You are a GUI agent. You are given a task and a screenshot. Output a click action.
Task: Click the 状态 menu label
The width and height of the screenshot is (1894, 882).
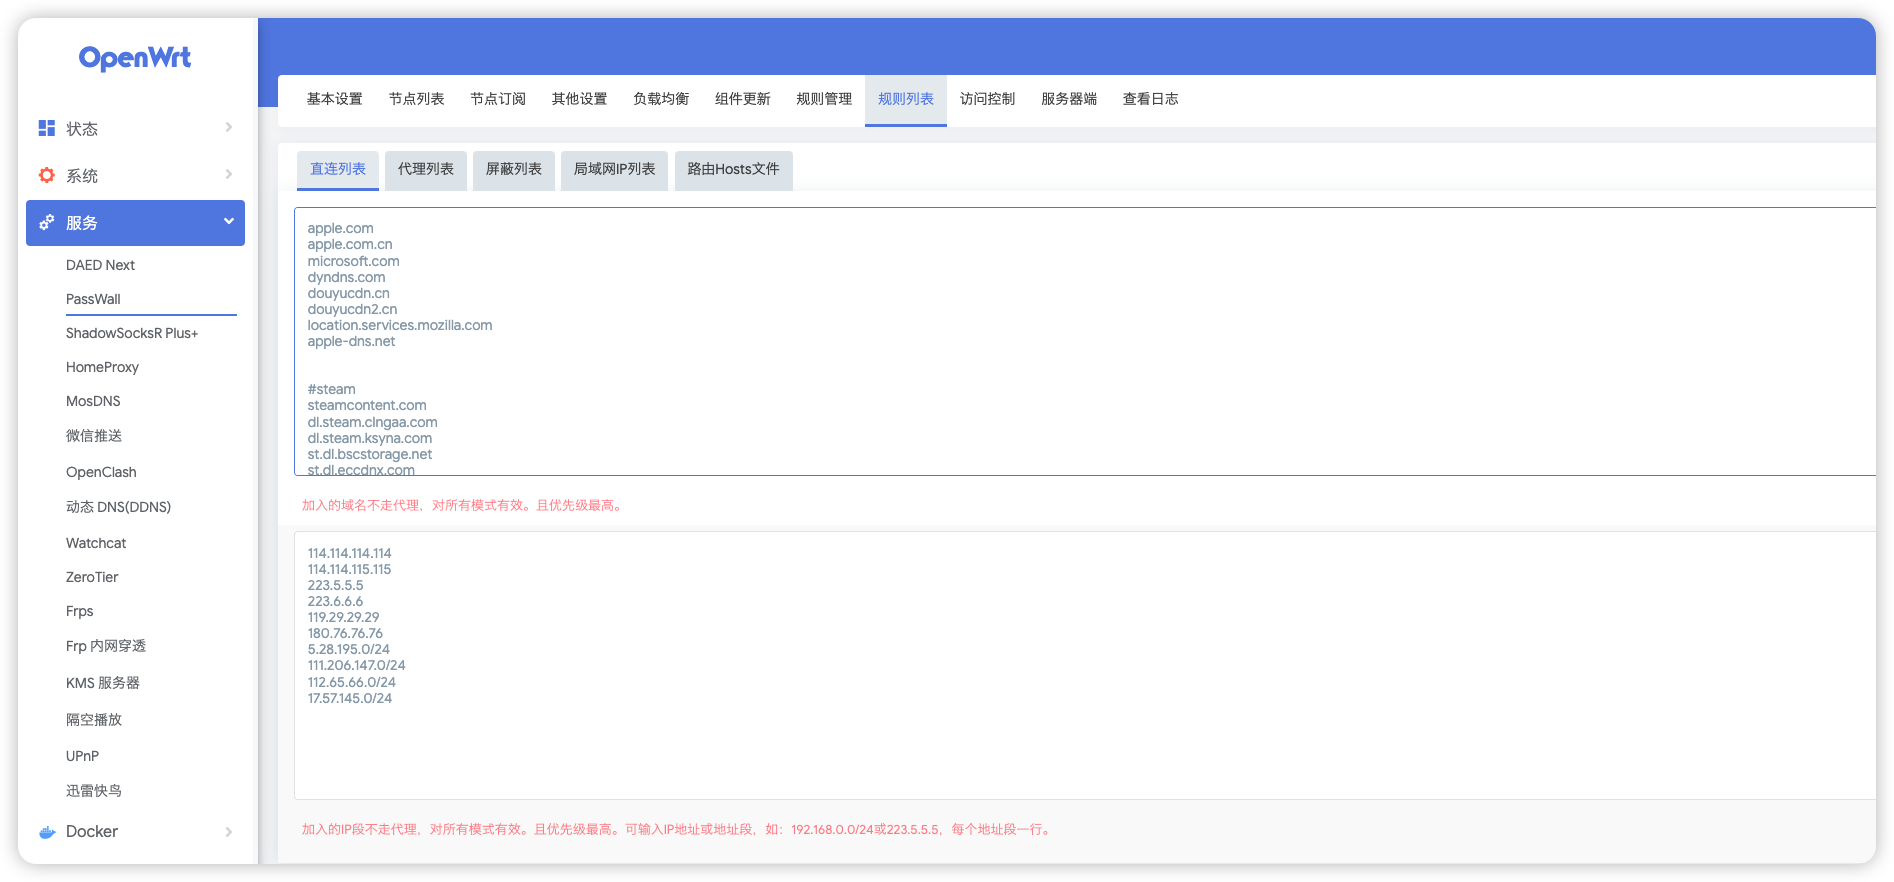[82, 129]
